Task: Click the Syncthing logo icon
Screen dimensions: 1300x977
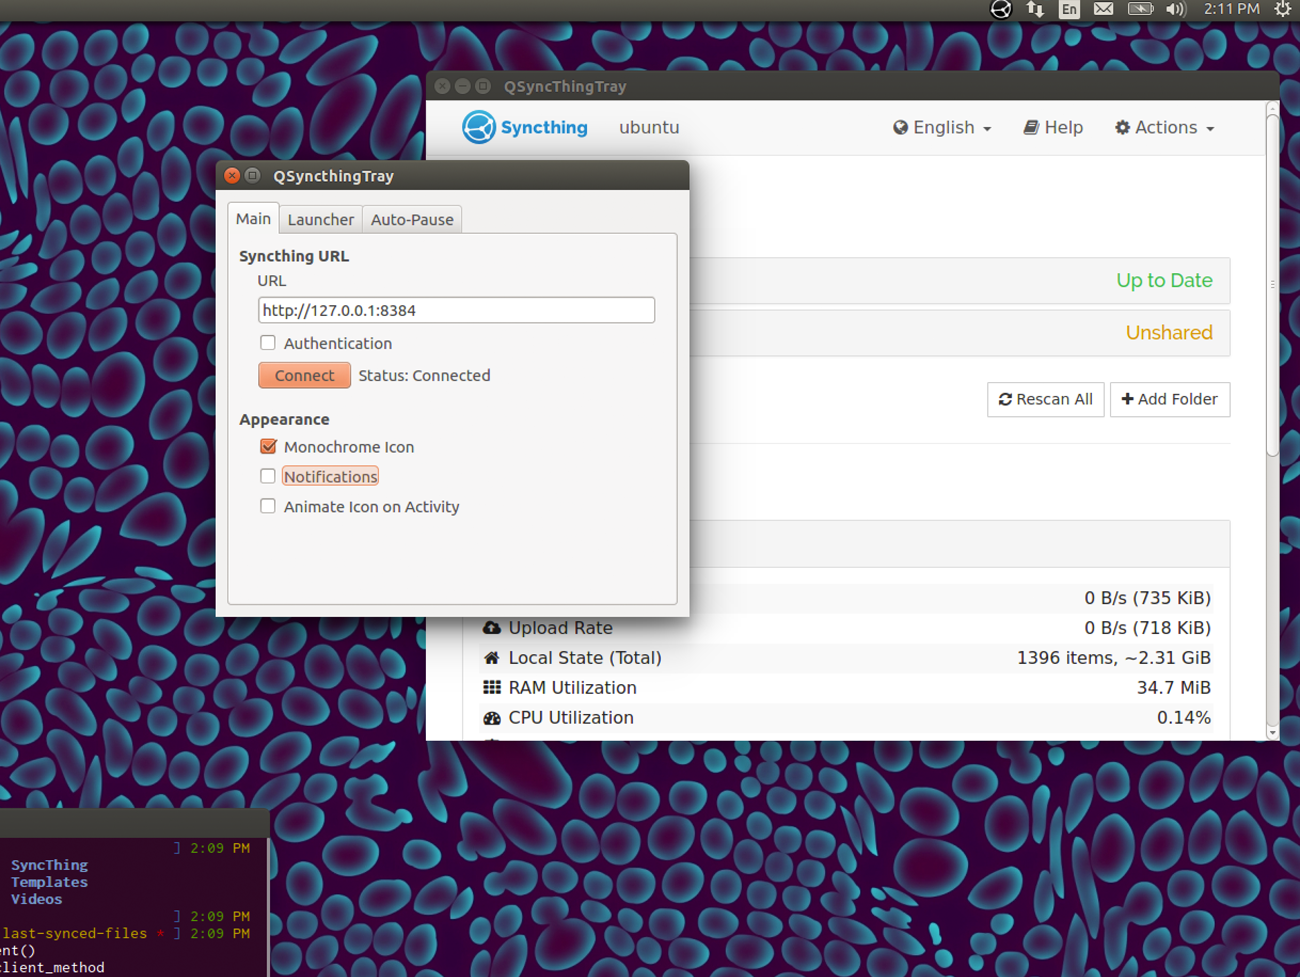Action: point(479,127)
